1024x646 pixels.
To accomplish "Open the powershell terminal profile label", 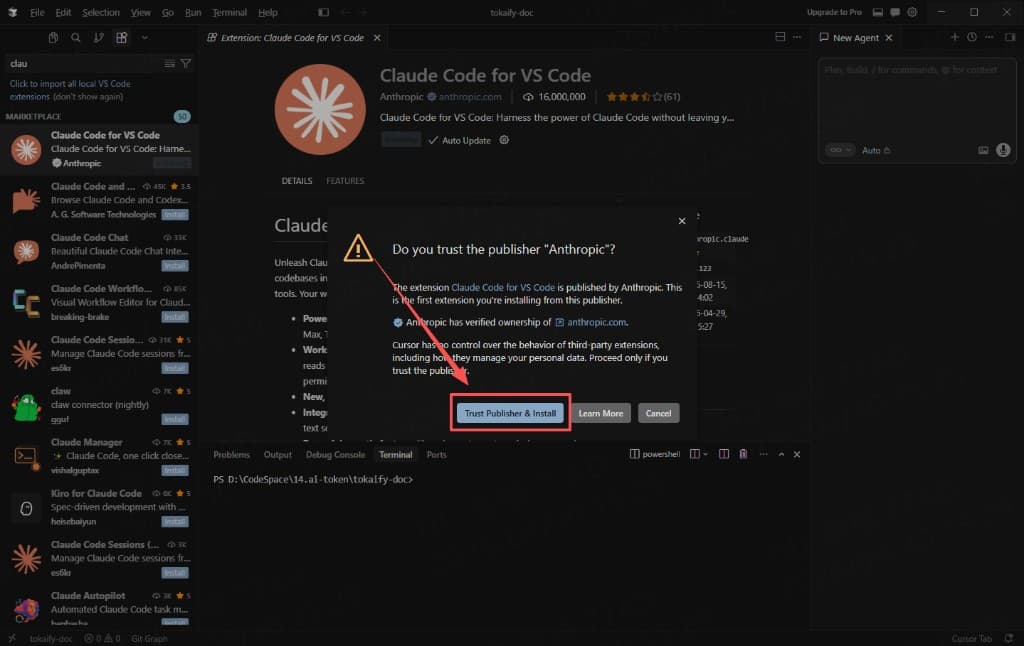I will click(655, 454).
